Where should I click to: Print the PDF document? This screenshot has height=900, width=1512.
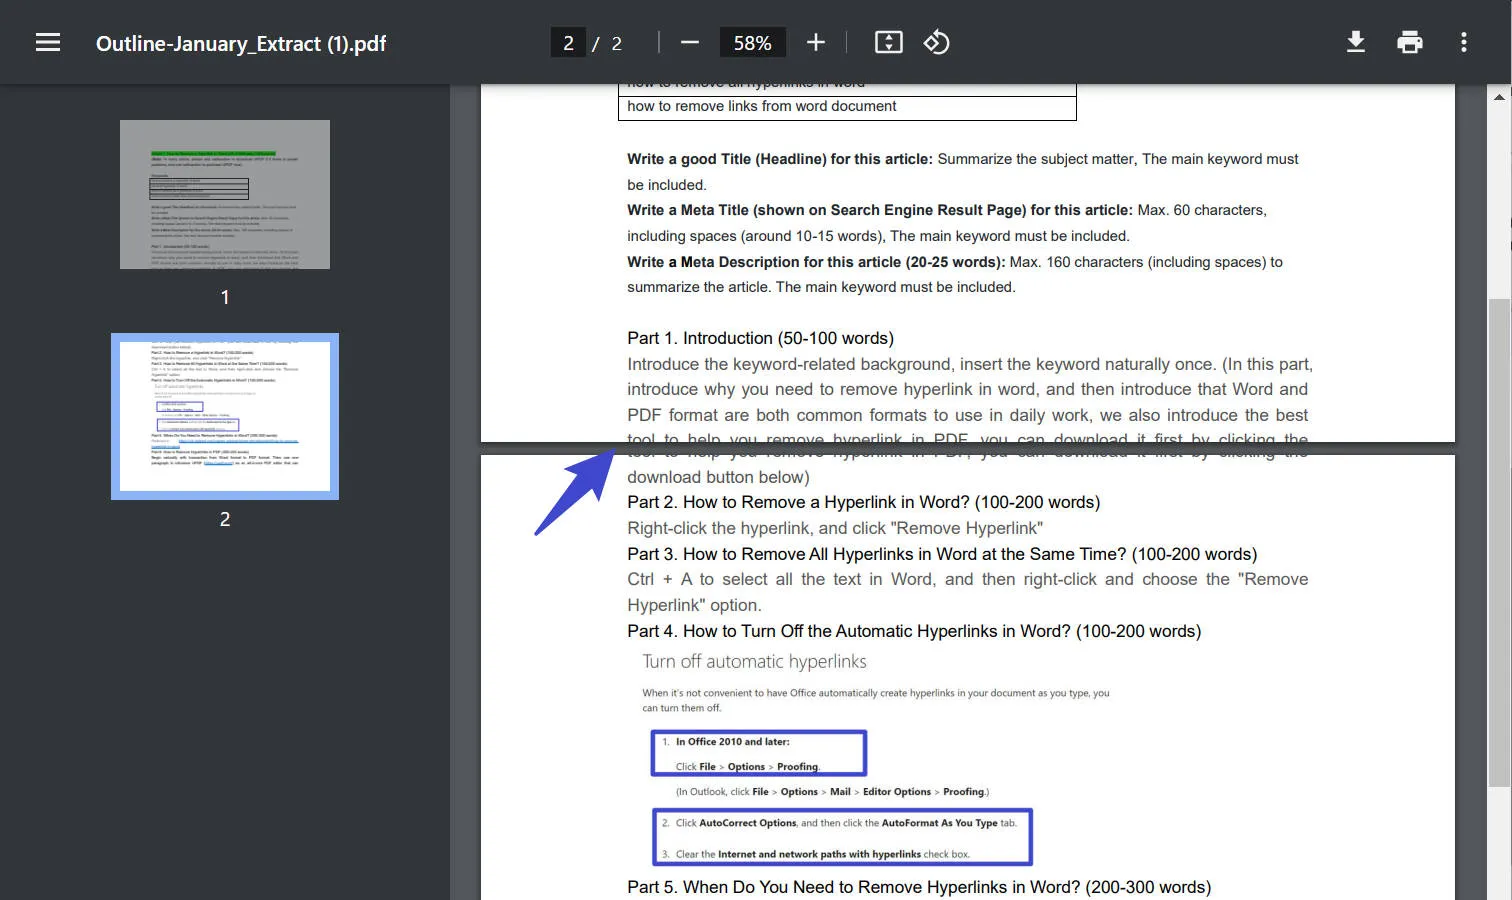coord(1409,42)
